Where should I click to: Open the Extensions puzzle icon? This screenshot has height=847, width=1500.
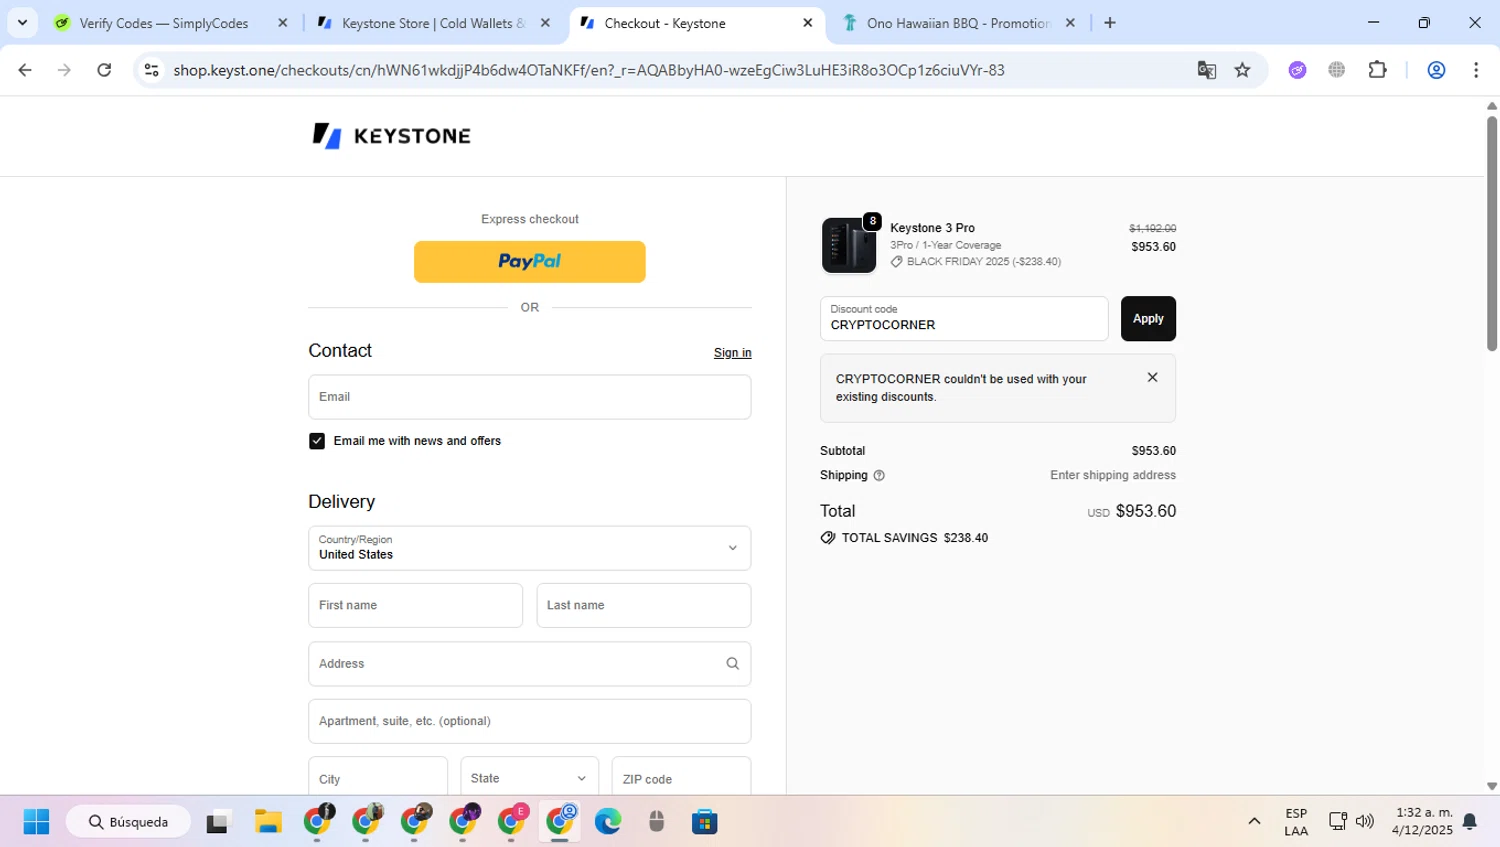click(1378, 70)
